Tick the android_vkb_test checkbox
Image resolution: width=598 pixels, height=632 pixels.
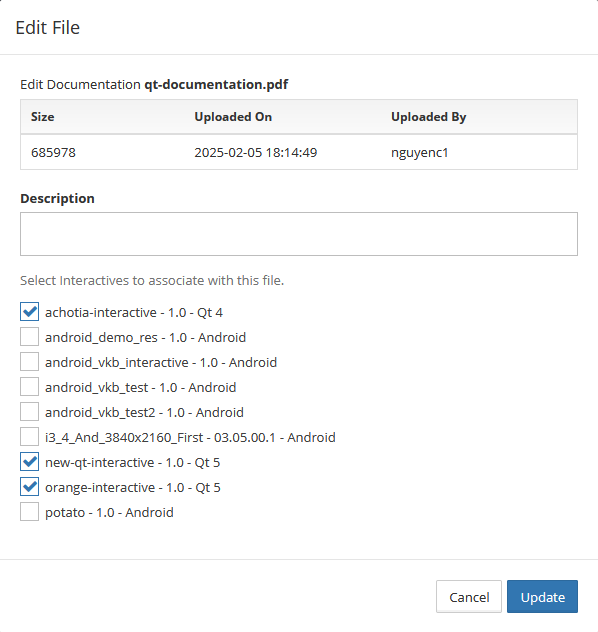click(29, 387)
